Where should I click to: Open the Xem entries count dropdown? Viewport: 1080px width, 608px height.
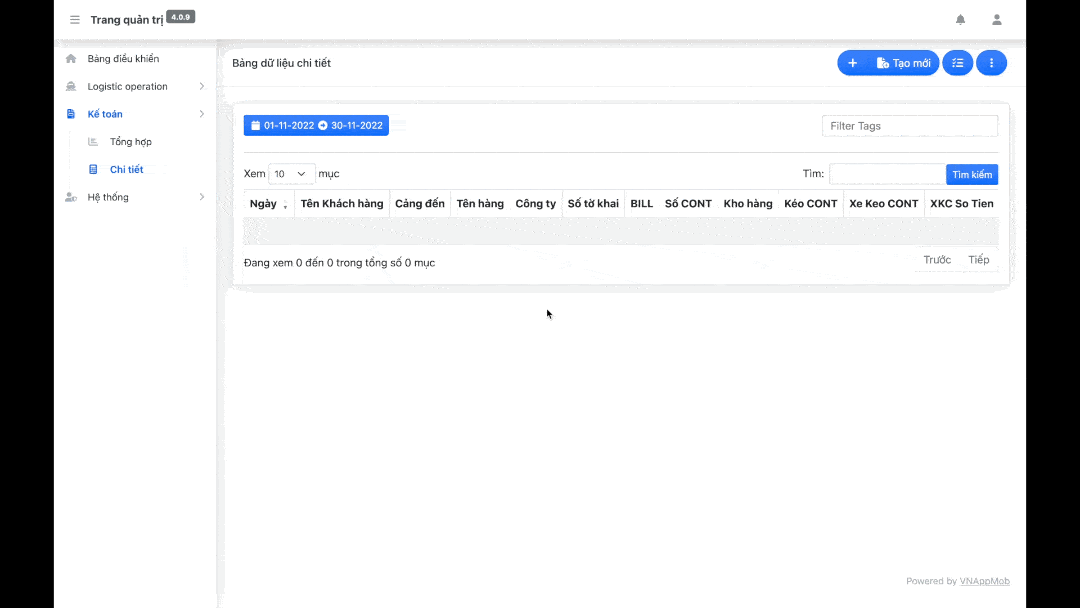click(x=291, y=174)
